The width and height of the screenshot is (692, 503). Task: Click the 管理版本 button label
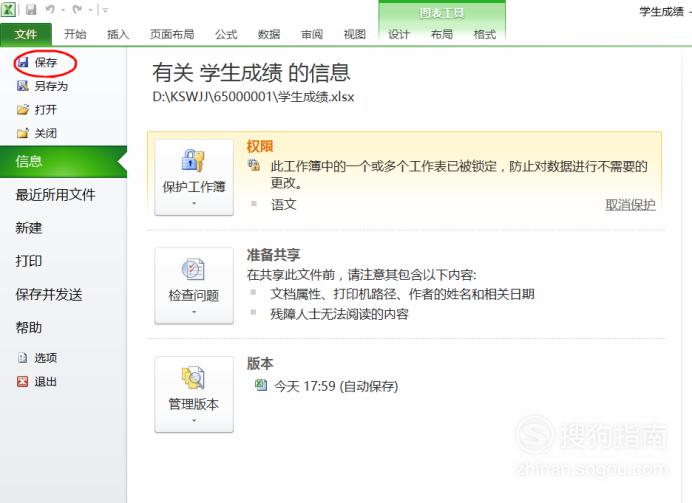(194, 404)
